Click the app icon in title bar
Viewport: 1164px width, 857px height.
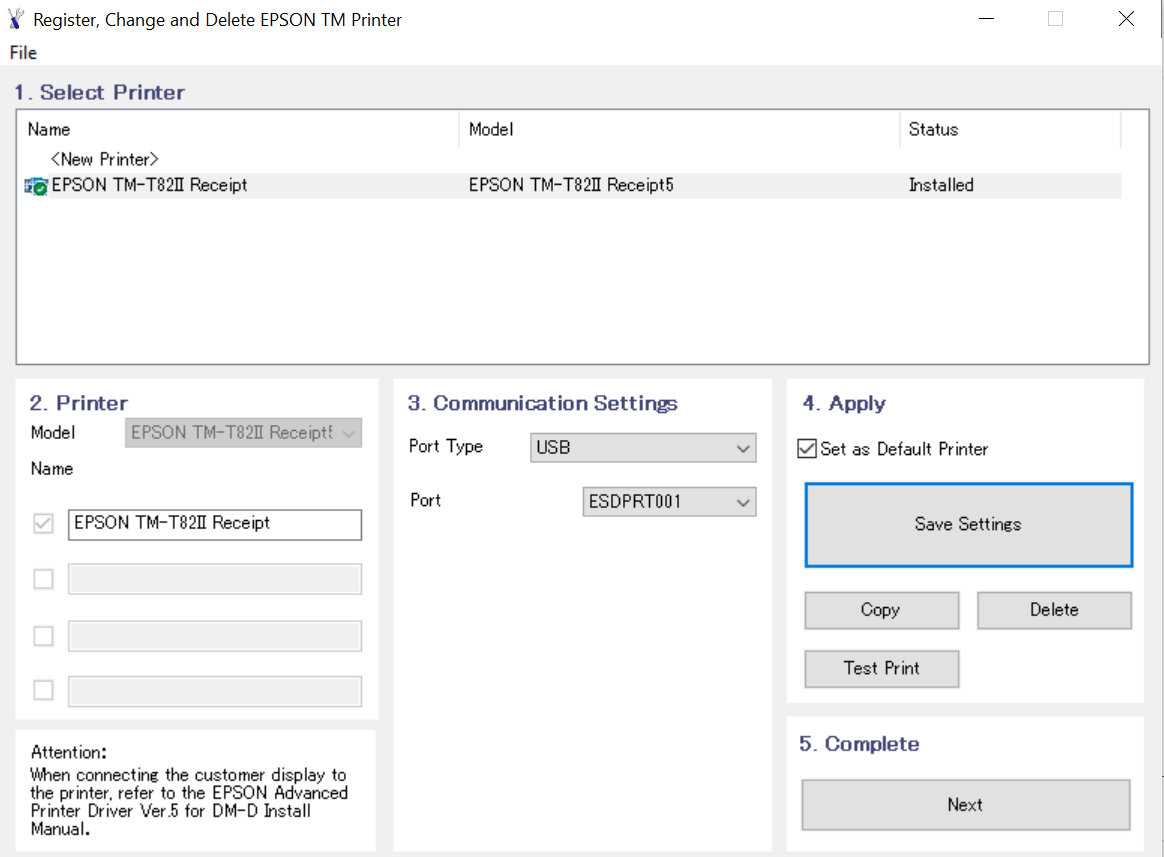tap(16, 19)
